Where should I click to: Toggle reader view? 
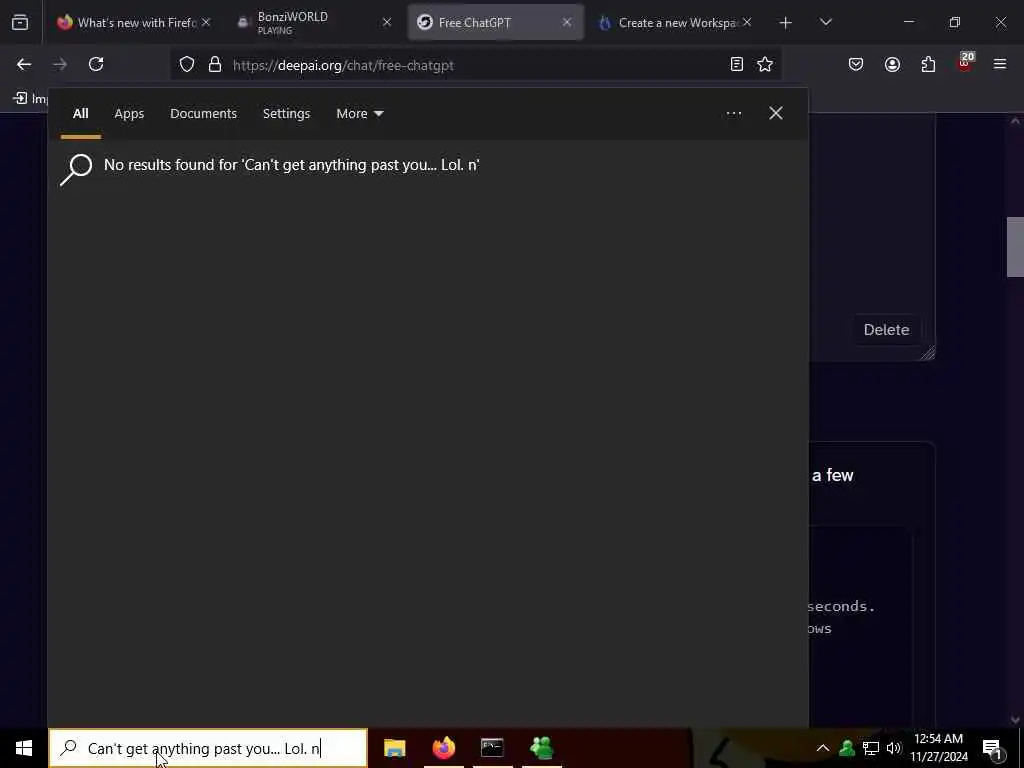(x=737, y=65)
